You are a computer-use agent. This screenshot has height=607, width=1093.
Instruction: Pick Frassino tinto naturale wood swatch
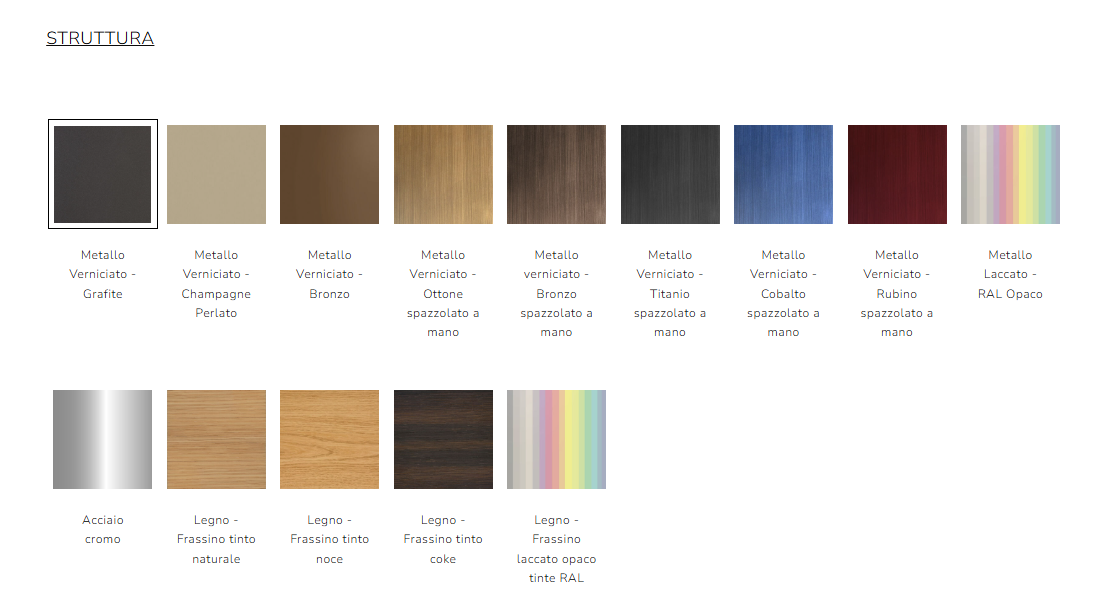pyautogui.click(x=216, y=439)
